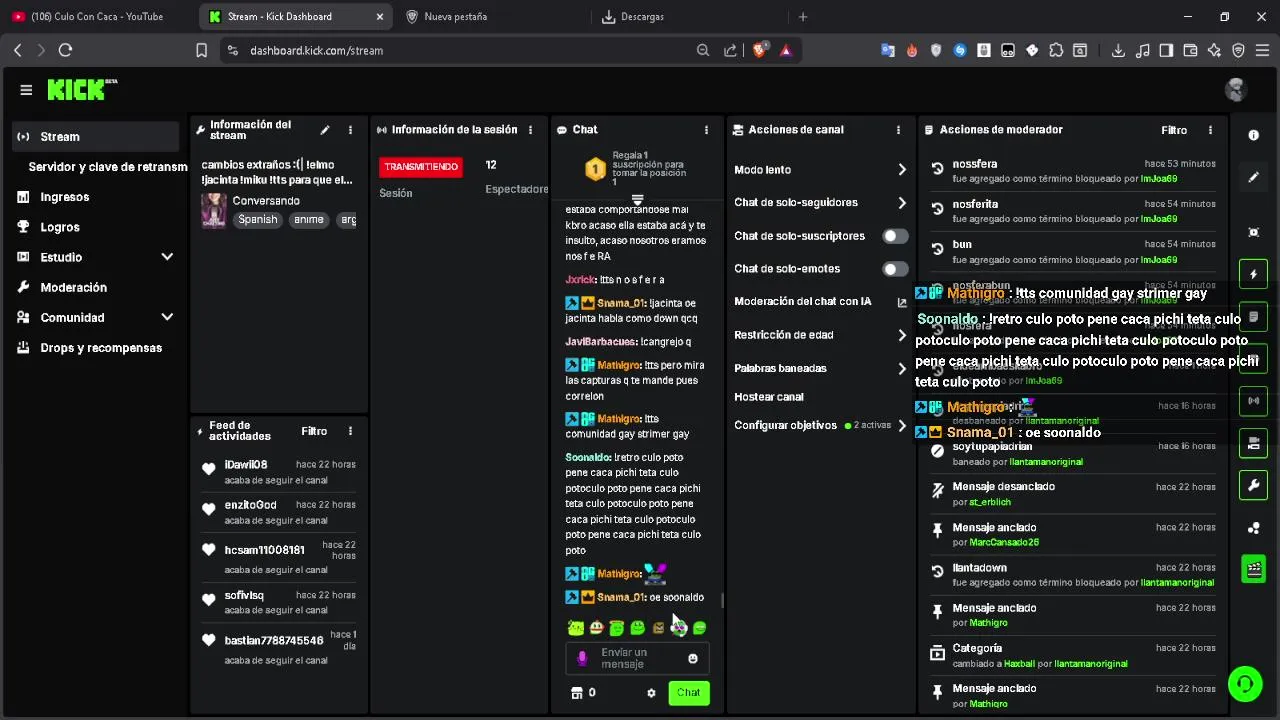The image size is (1280, 720).
Task: Open chat settings gear icon
Action: [x=651, y=693]
